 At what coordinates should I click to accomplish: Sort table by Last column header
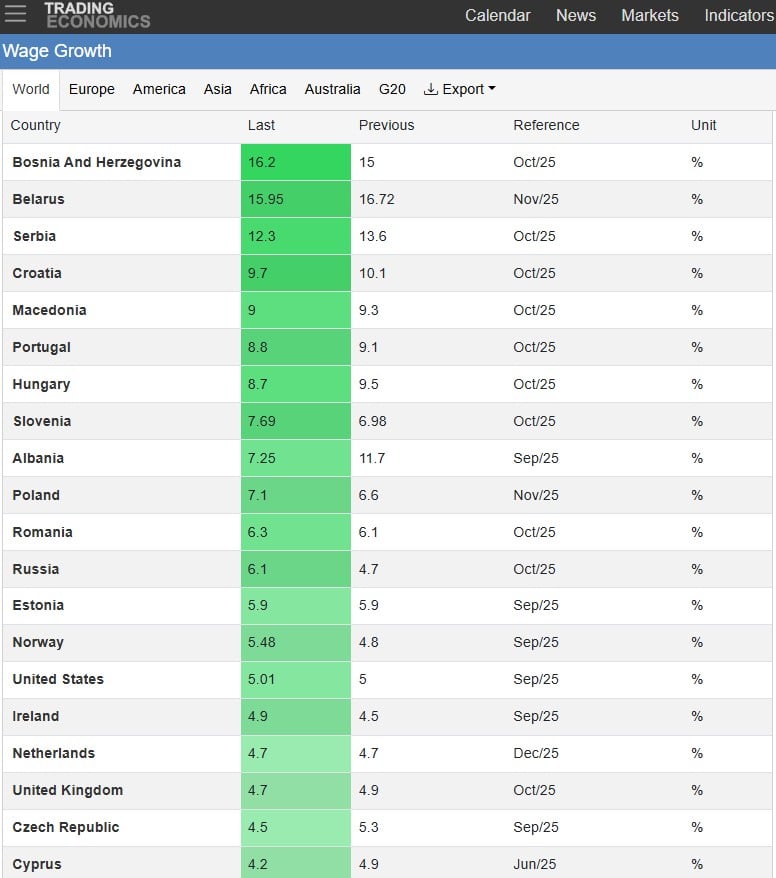[x=261, y=125]
